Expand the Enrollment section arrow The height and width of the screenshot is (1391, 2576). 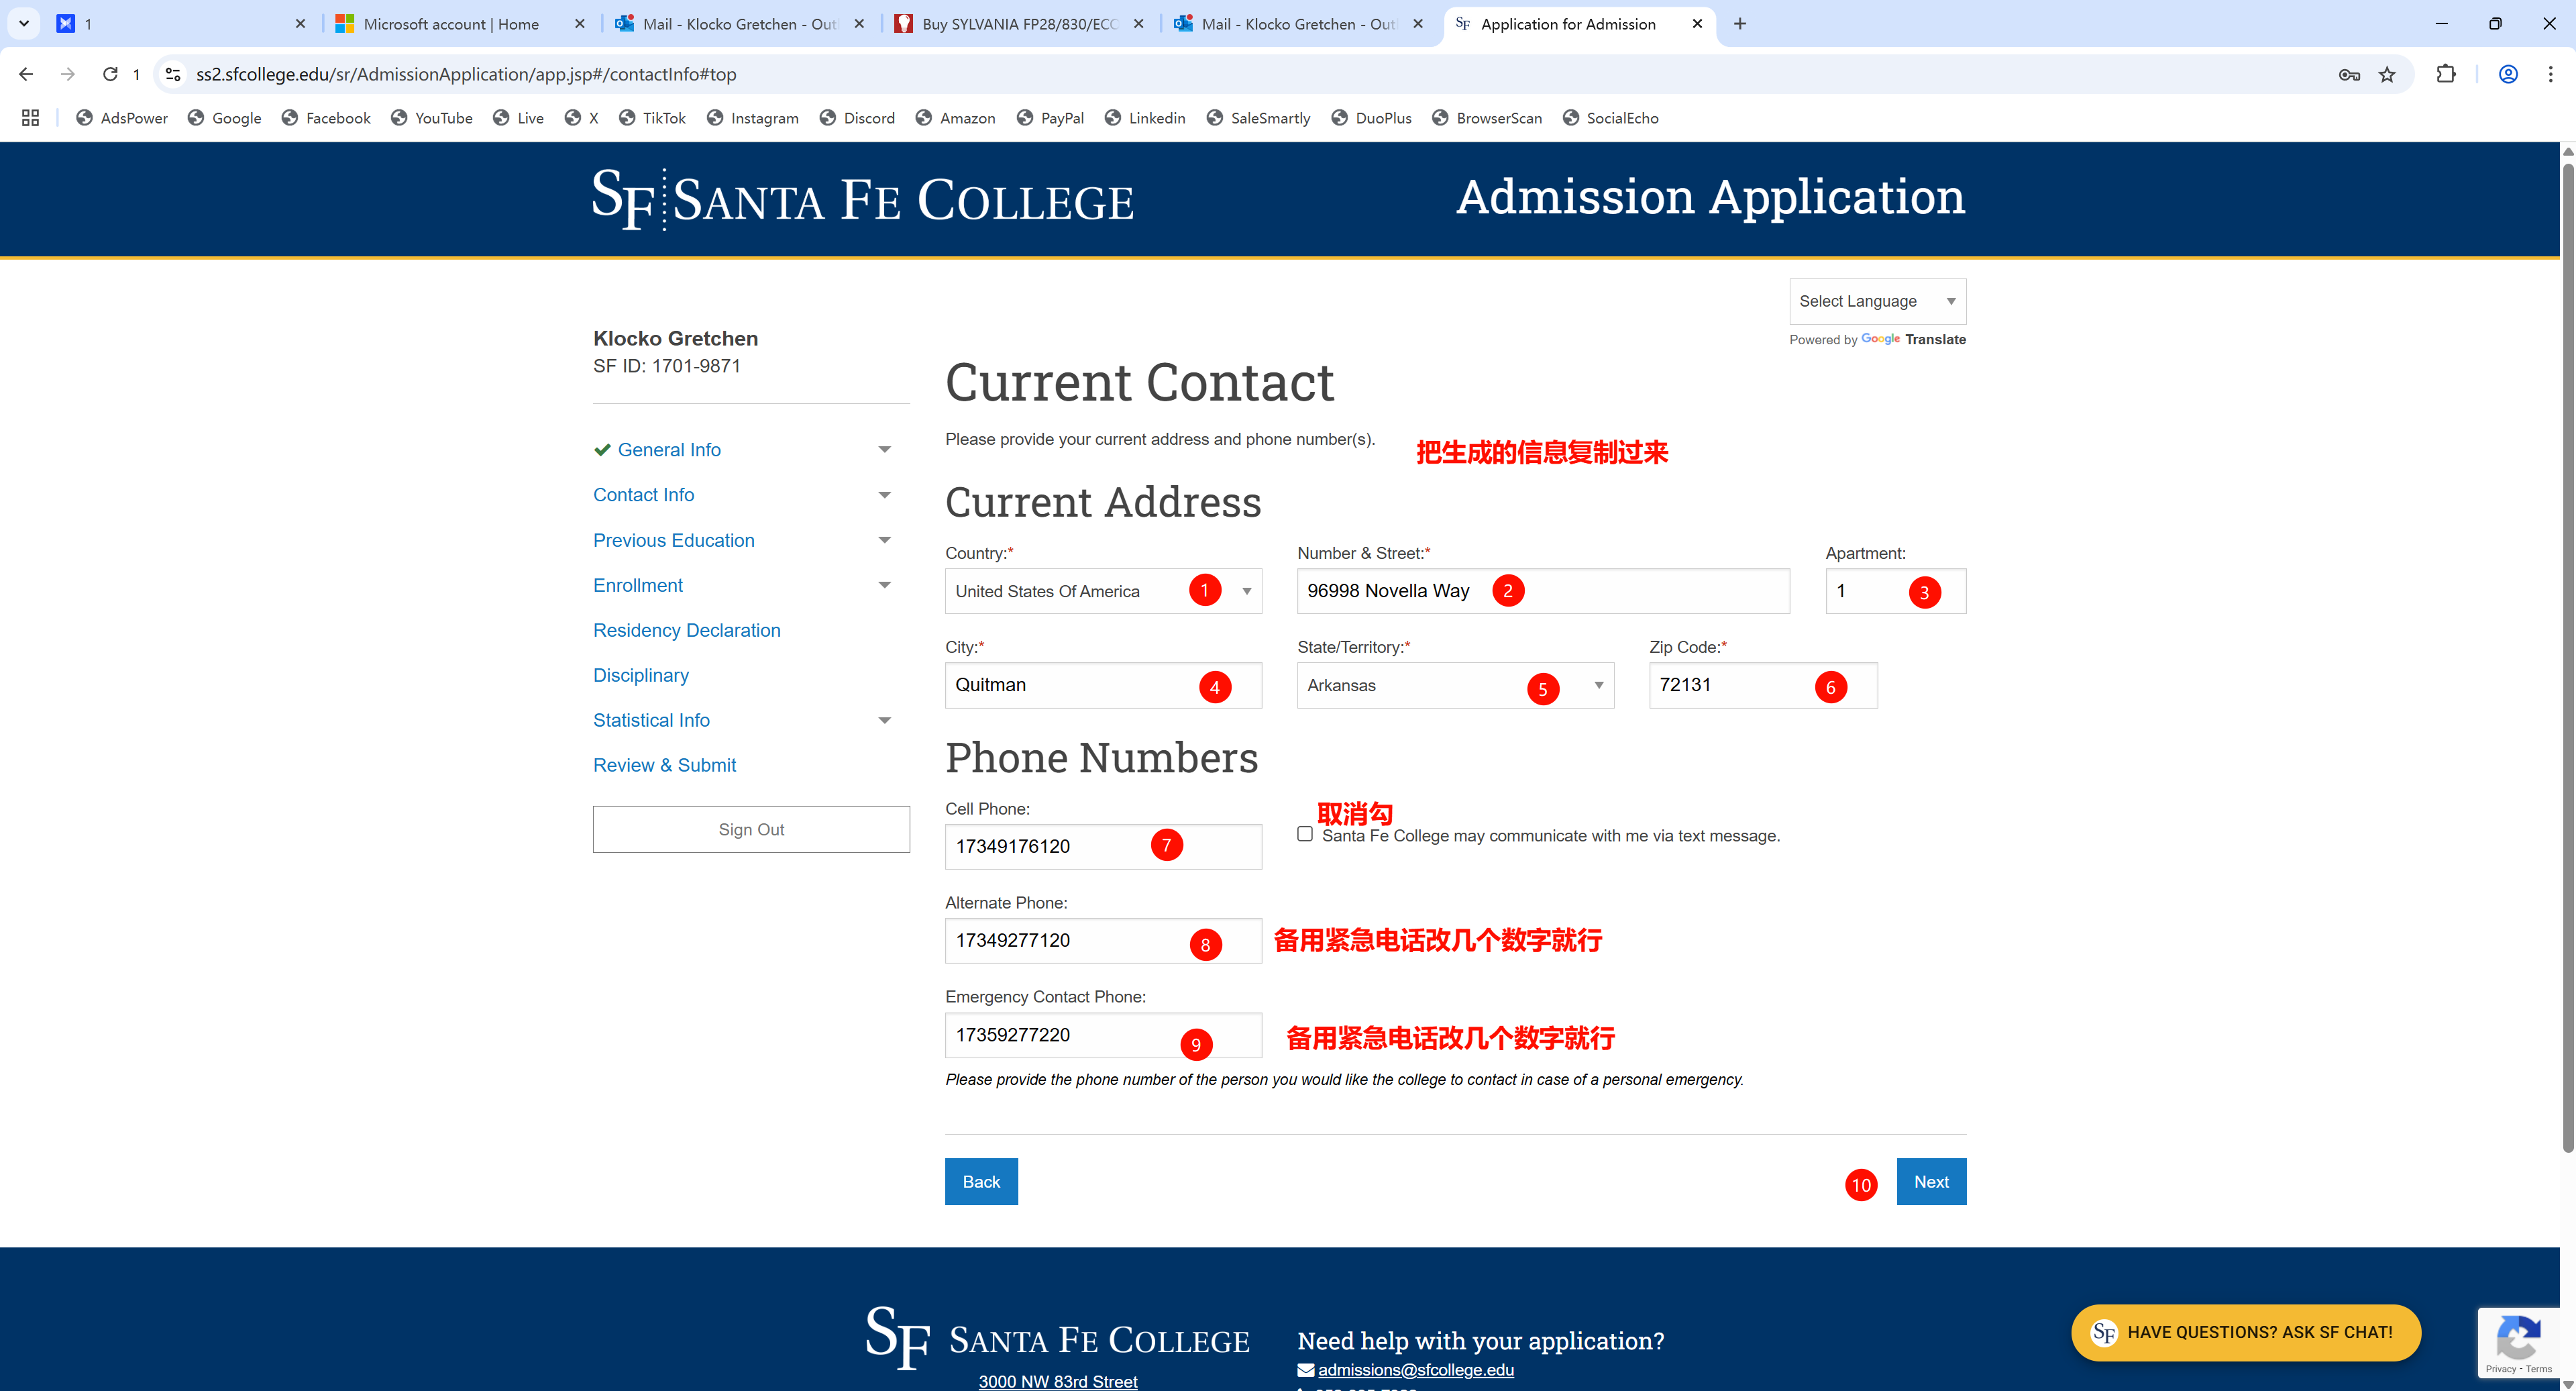(x=884, y=585)
